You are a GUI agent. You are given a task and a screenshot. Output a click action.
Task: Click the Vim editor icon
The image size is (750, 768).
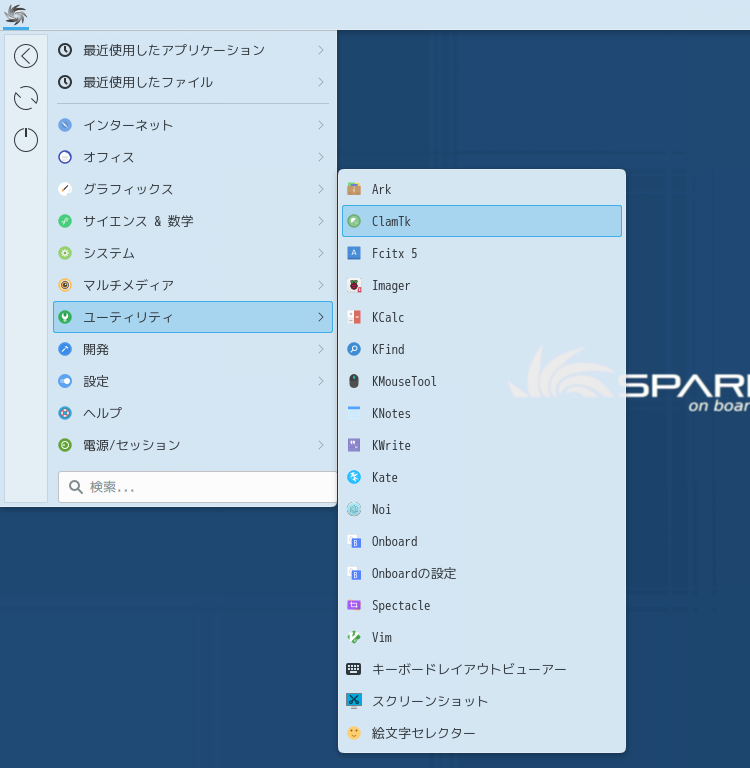tap(354, 637)
